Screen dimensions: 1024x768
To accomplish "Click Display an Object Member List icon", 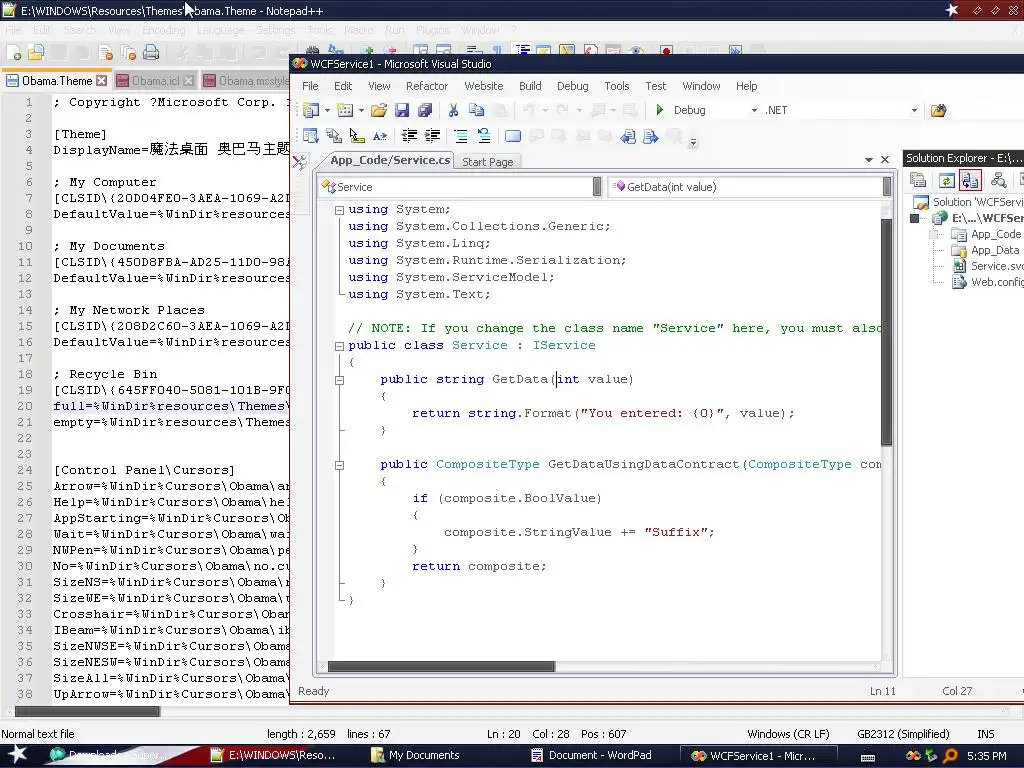I will click(x=311, y=136).
